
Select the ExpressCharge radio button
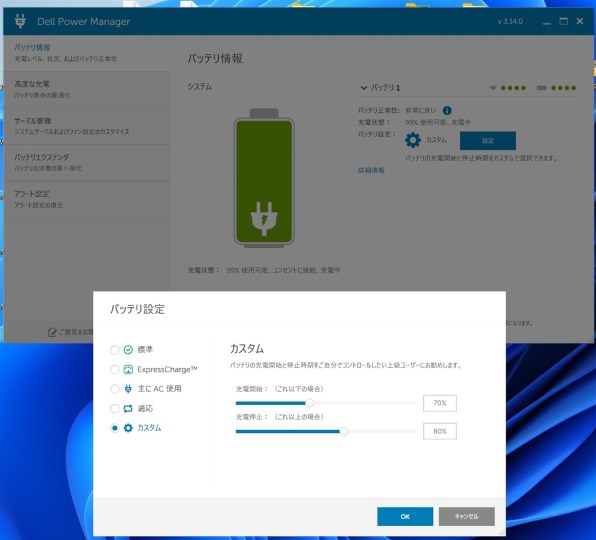click(114, 369)
